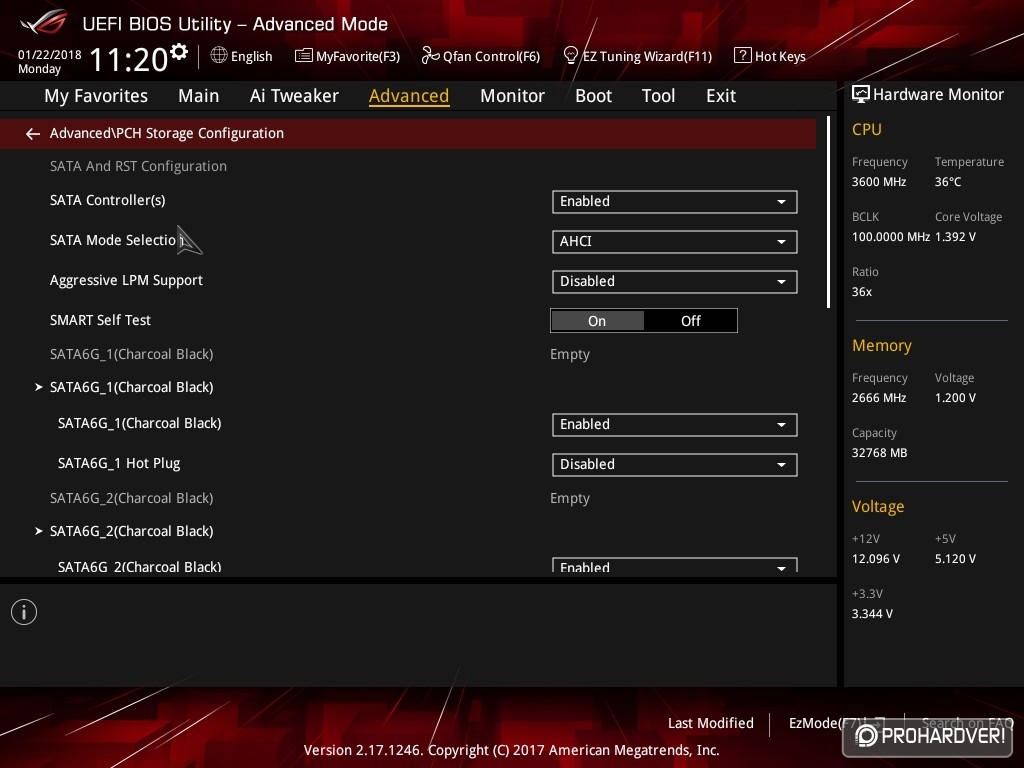Click Last Modified
The height and width of the screenshot is (768, 1024).
coord(711,723)
